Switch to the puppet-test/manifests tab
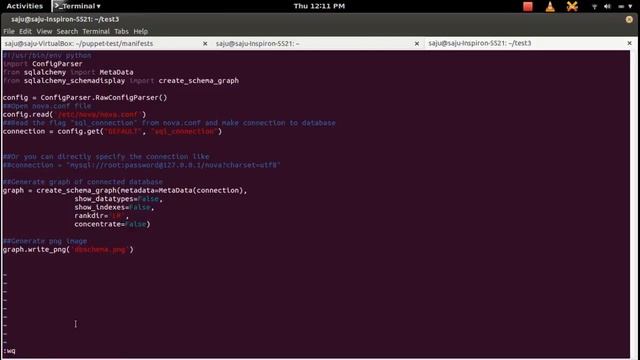The image size is (640, 360). tap(79, 43)
